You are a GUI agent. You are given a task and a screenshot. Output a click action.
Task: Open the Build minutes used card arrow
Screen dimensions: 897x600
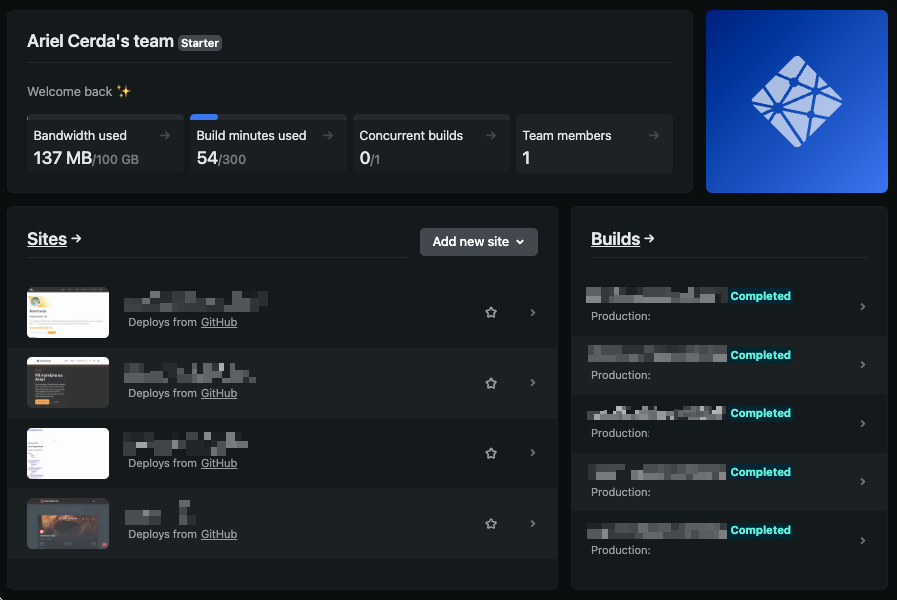pyautogui.click(x=328, y=136)
